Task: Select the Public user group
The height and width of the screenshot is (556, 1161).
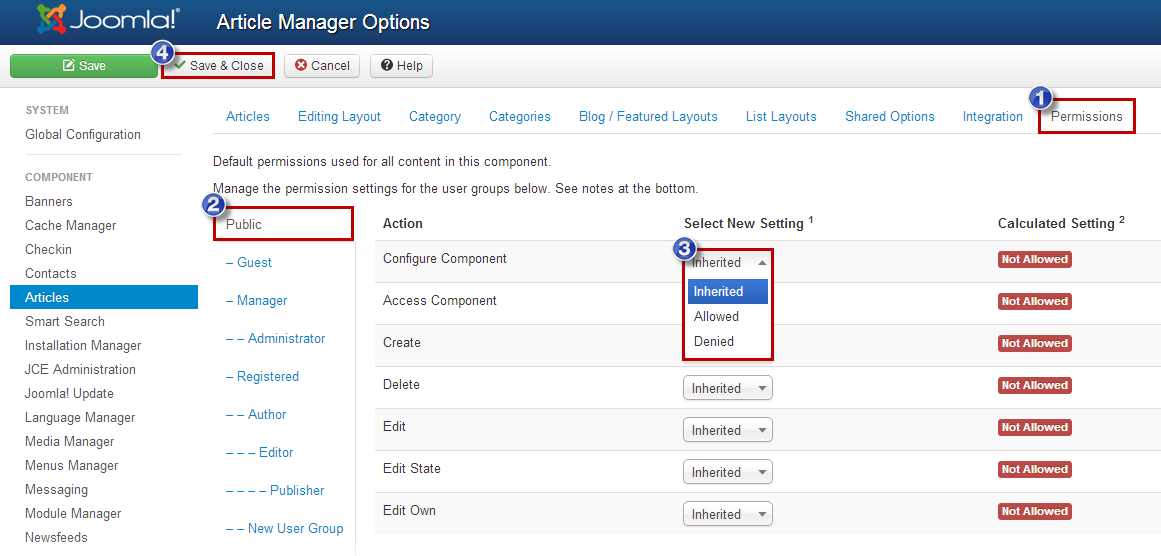Action: 284,224
